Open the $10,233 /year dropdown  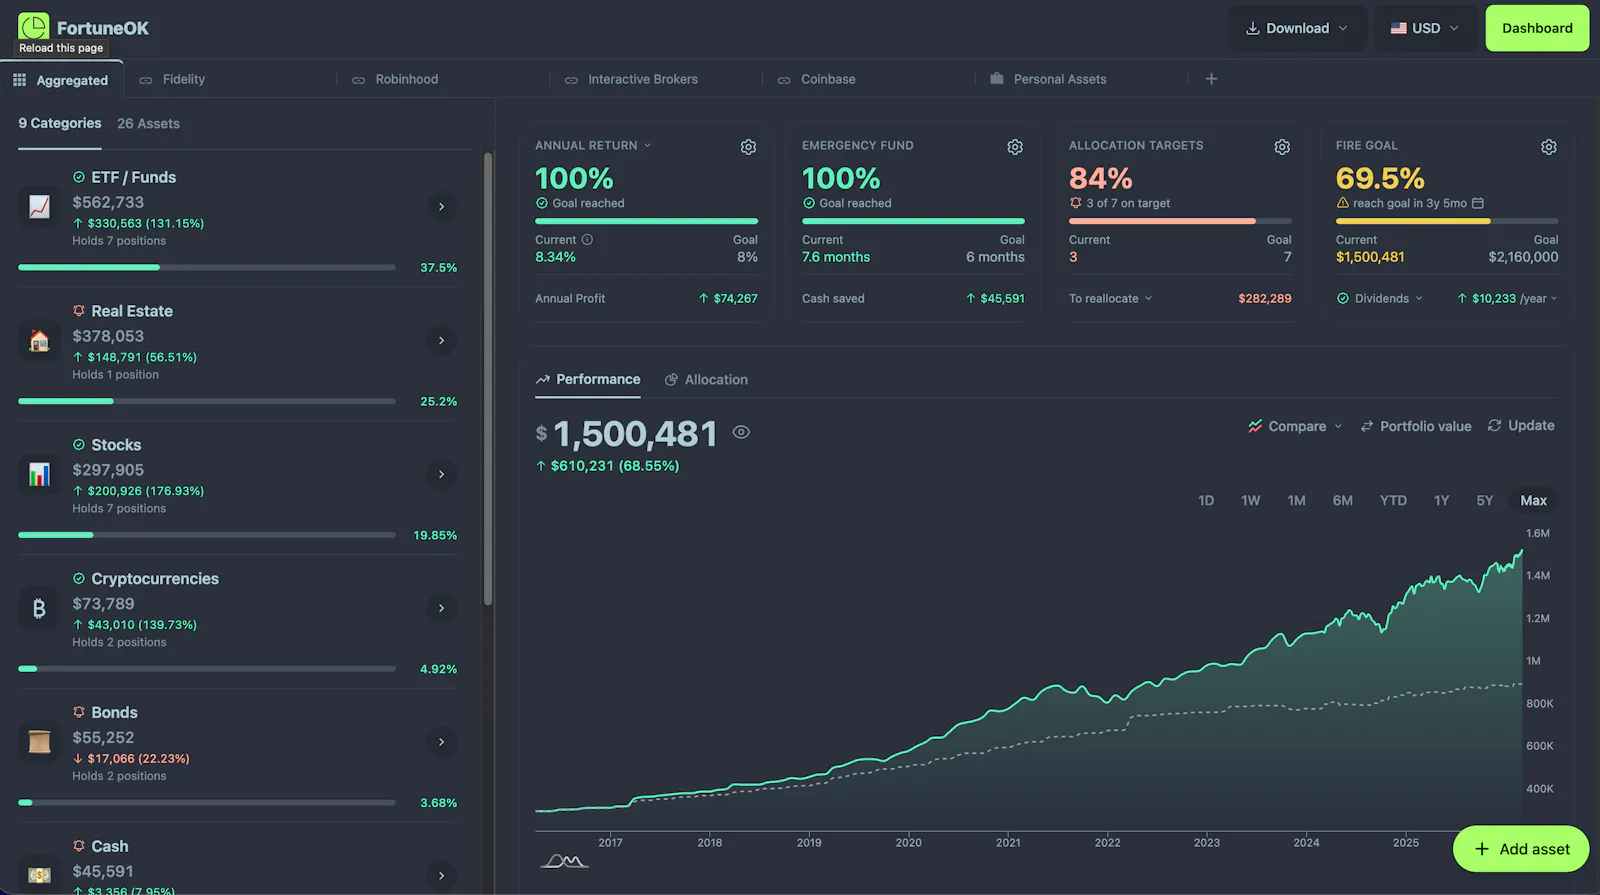tap(1508, 299)
